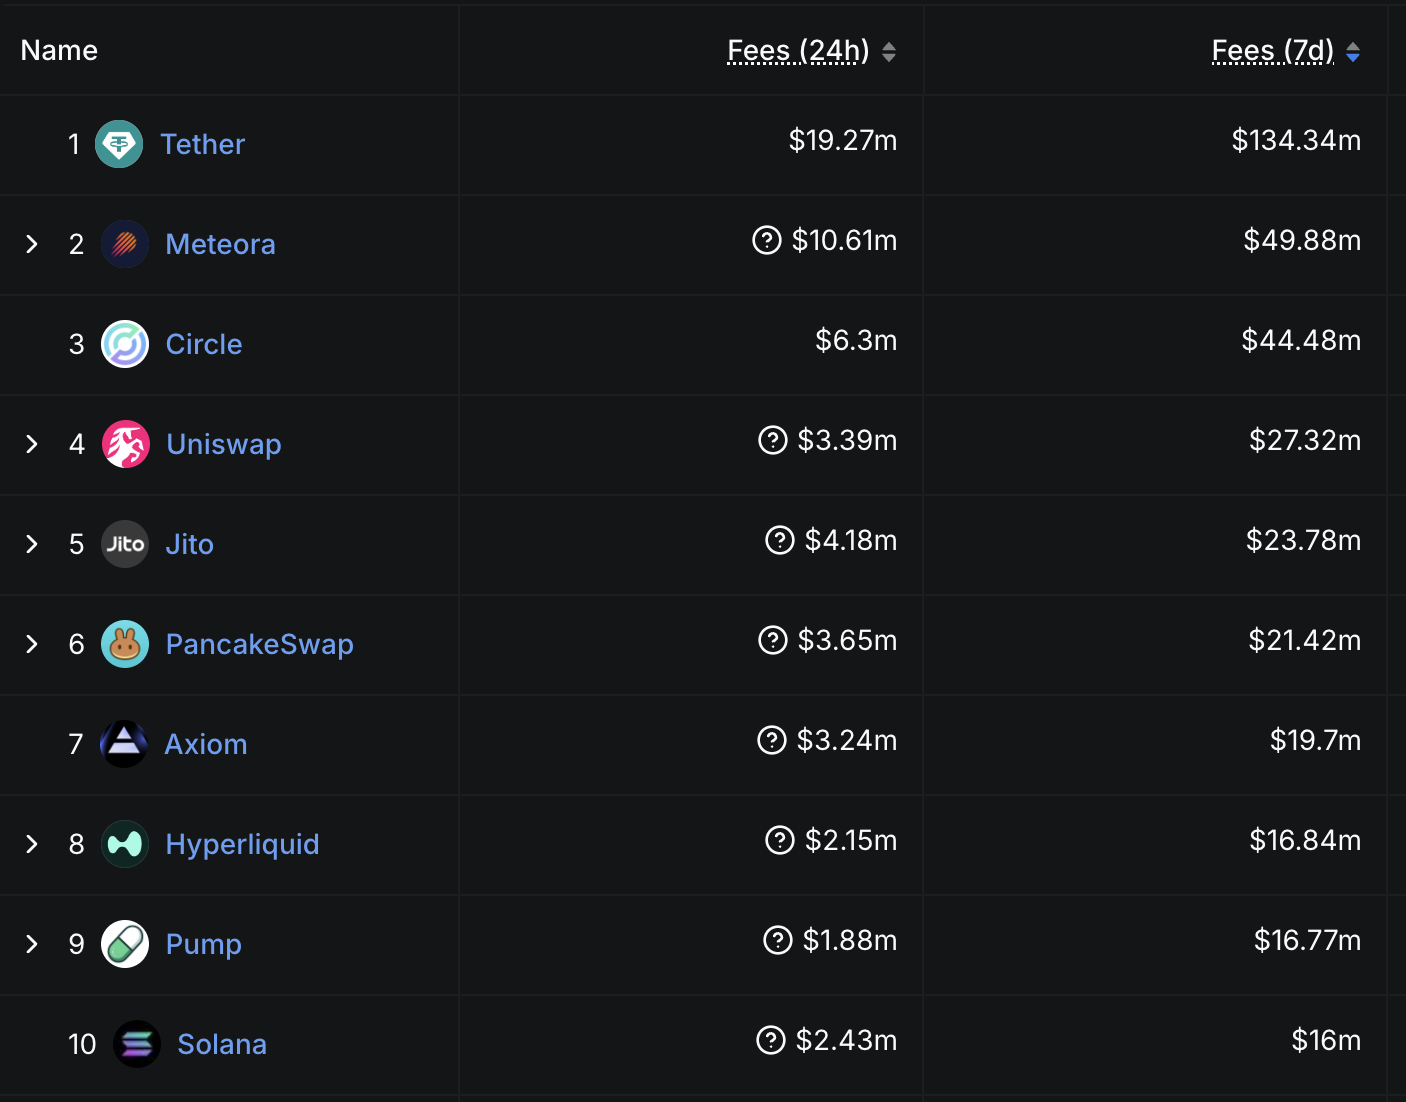Viewport: 1406px width, 1102px height.
Task: Click the Hyperliquid logo icon
Action: pyautogui.click(x=124, y=844)
